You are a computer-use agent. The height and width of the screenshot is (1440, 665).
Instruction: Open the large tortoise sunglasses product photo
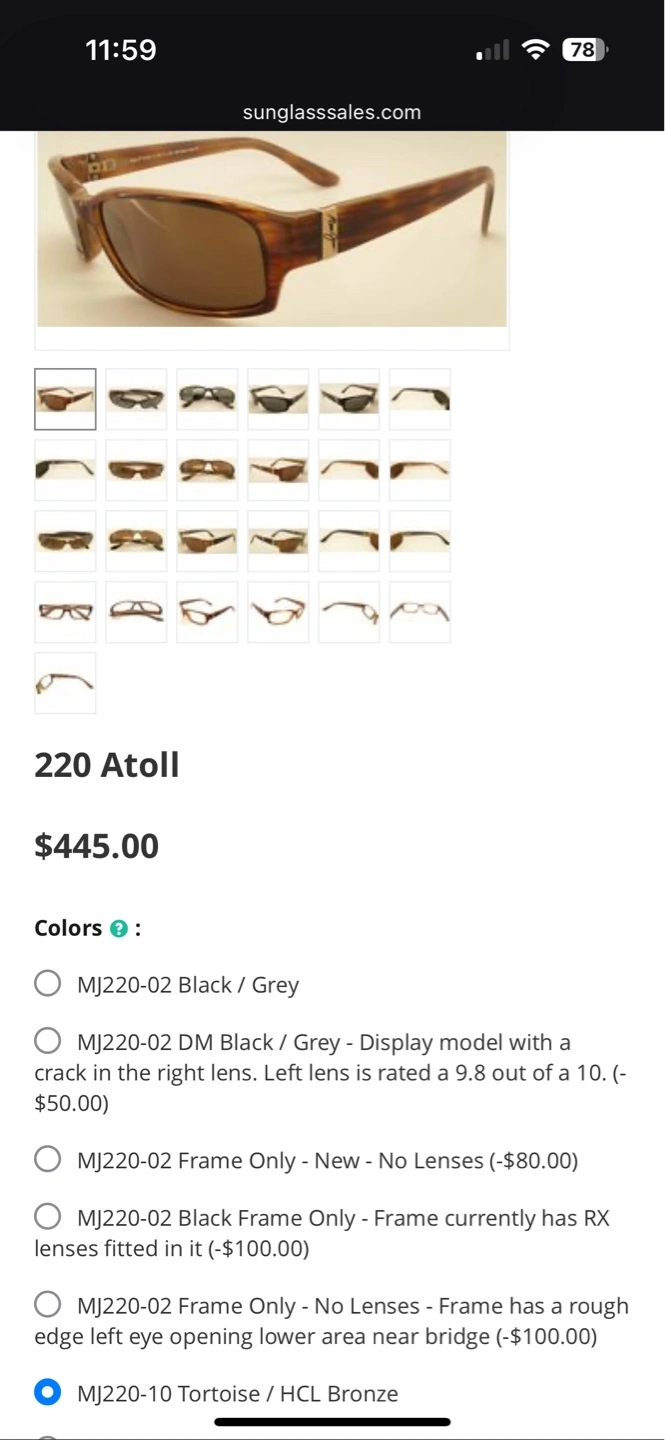272,230
